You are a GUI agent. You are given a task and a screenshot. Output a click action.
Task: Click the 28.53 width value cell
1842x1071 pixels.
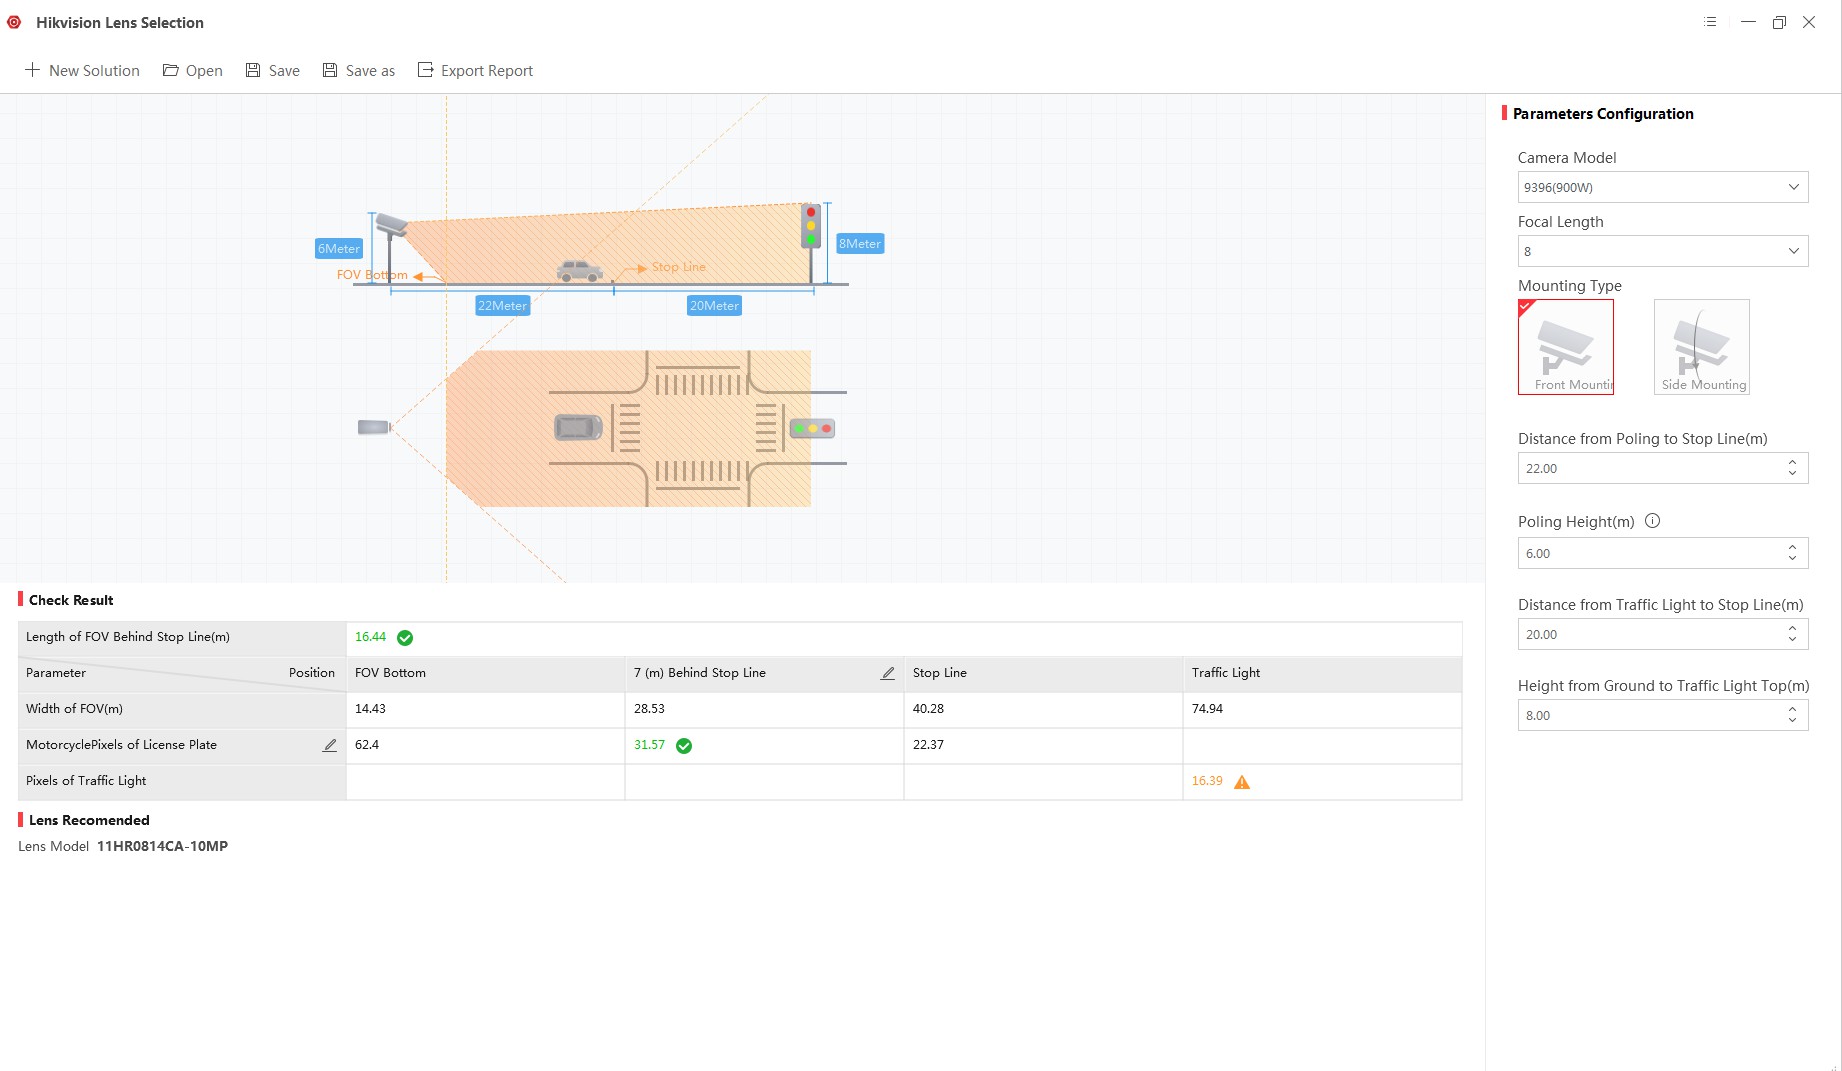pos(764,709)
